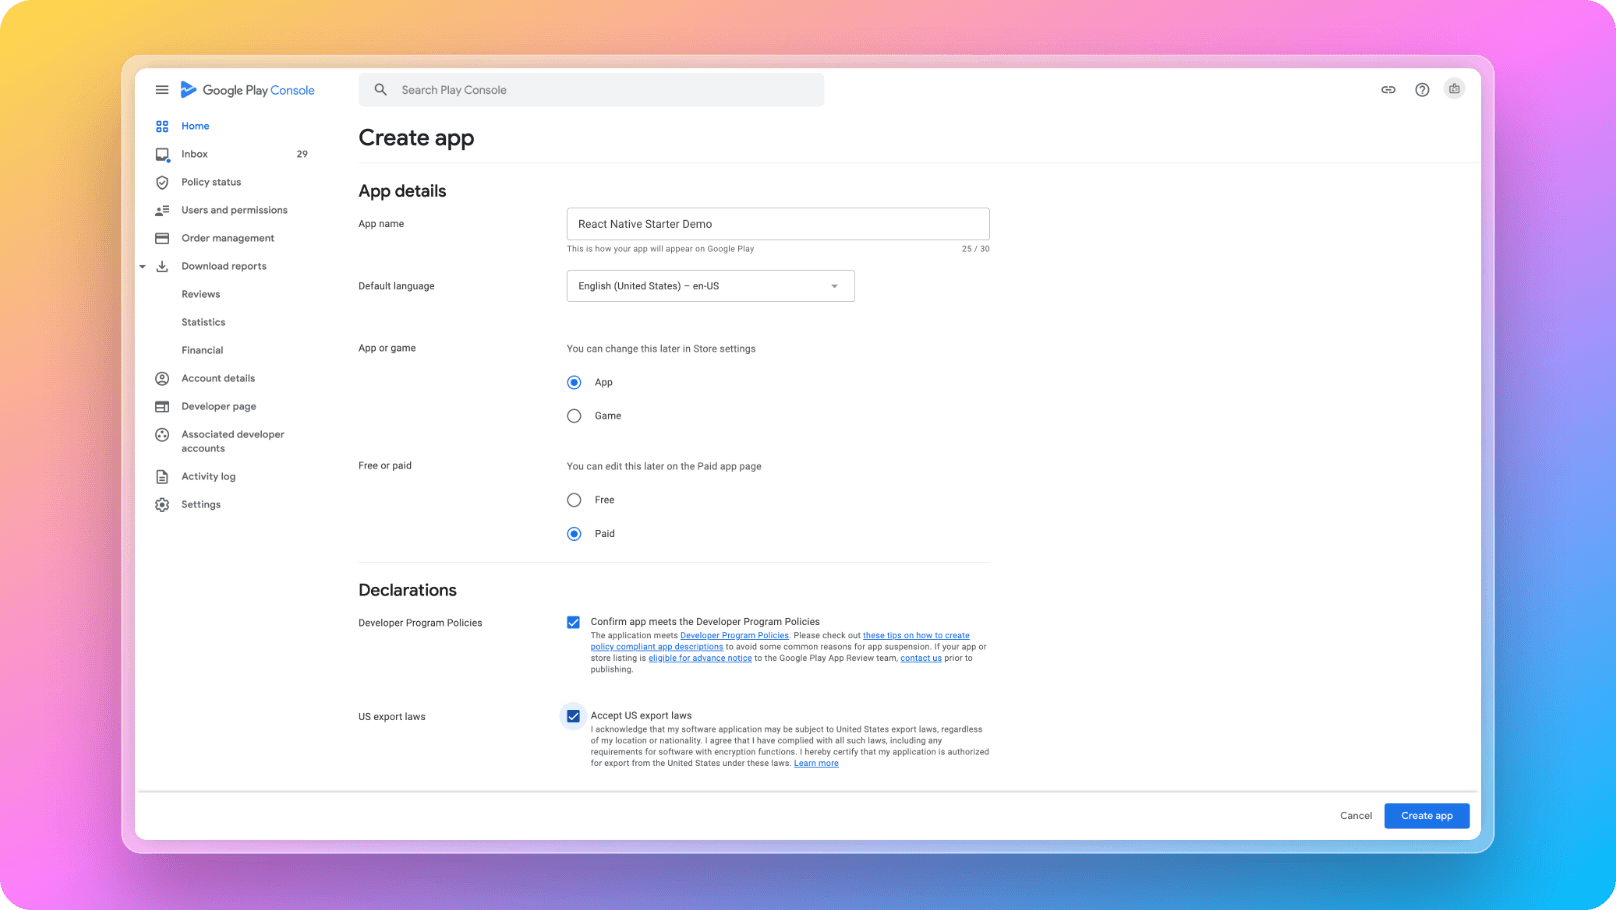Open Developer page
1616x910 pixels.
218,406
